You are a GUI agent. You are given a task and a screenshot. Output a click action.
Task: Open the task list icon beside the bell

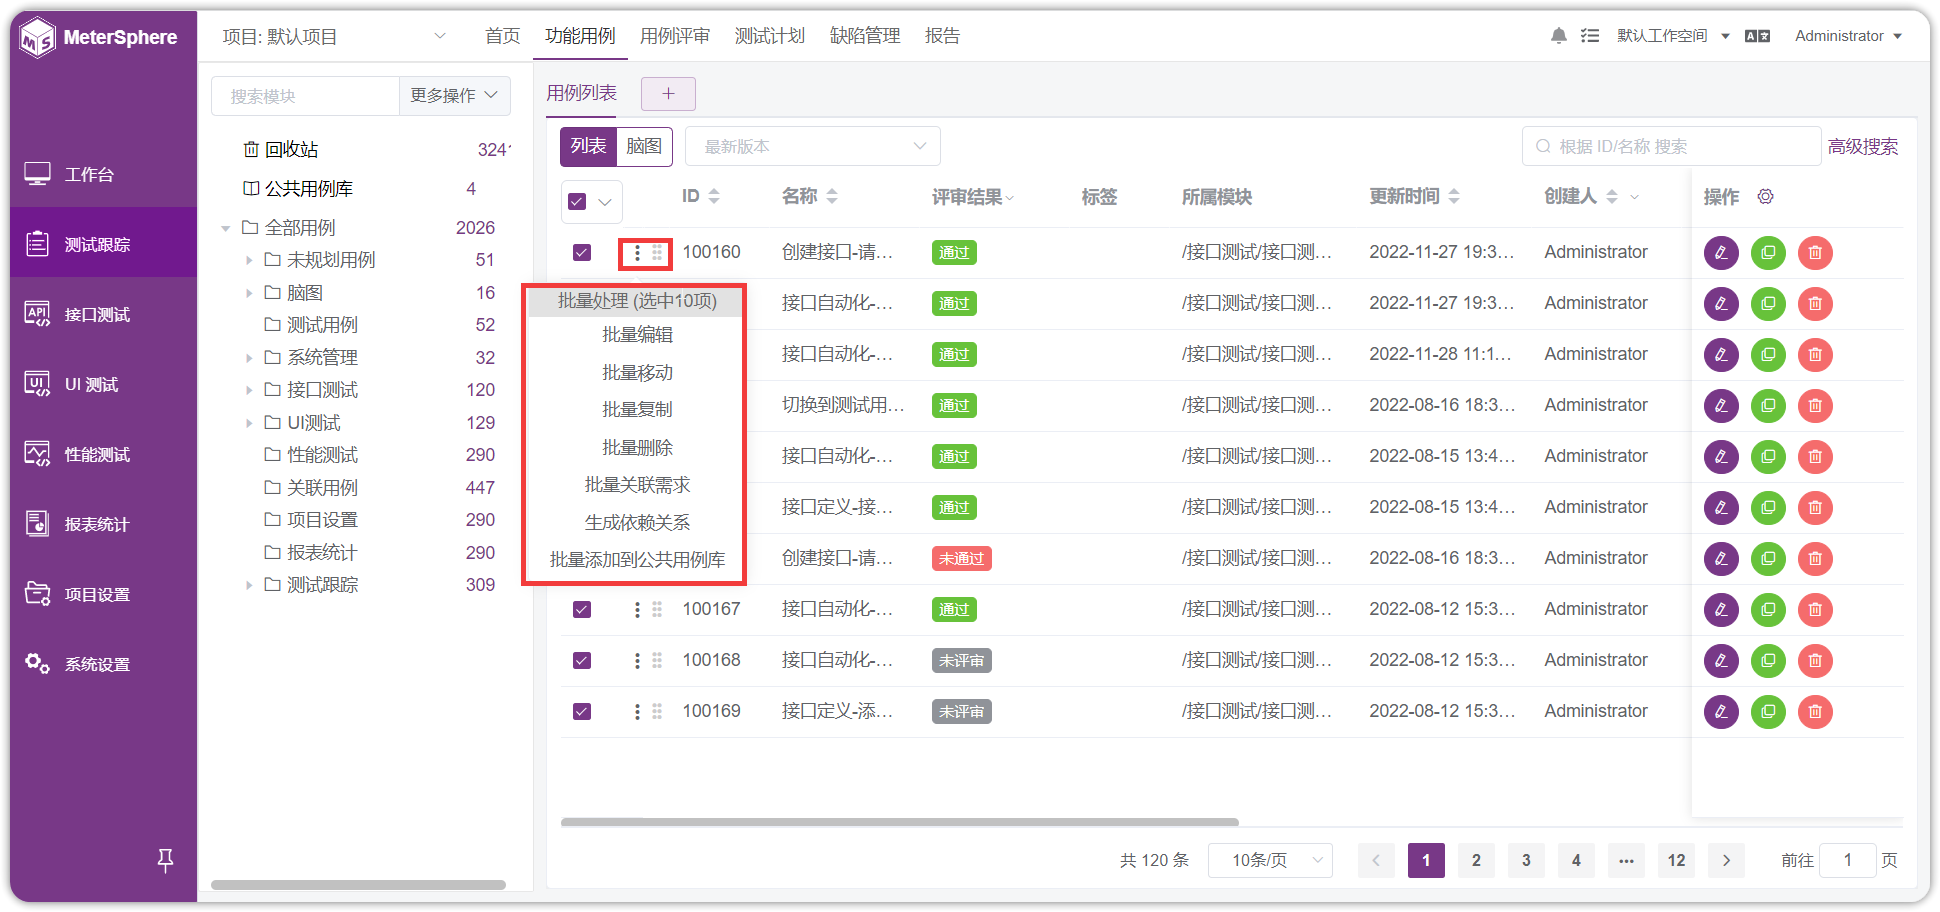tap(1590, 36)
